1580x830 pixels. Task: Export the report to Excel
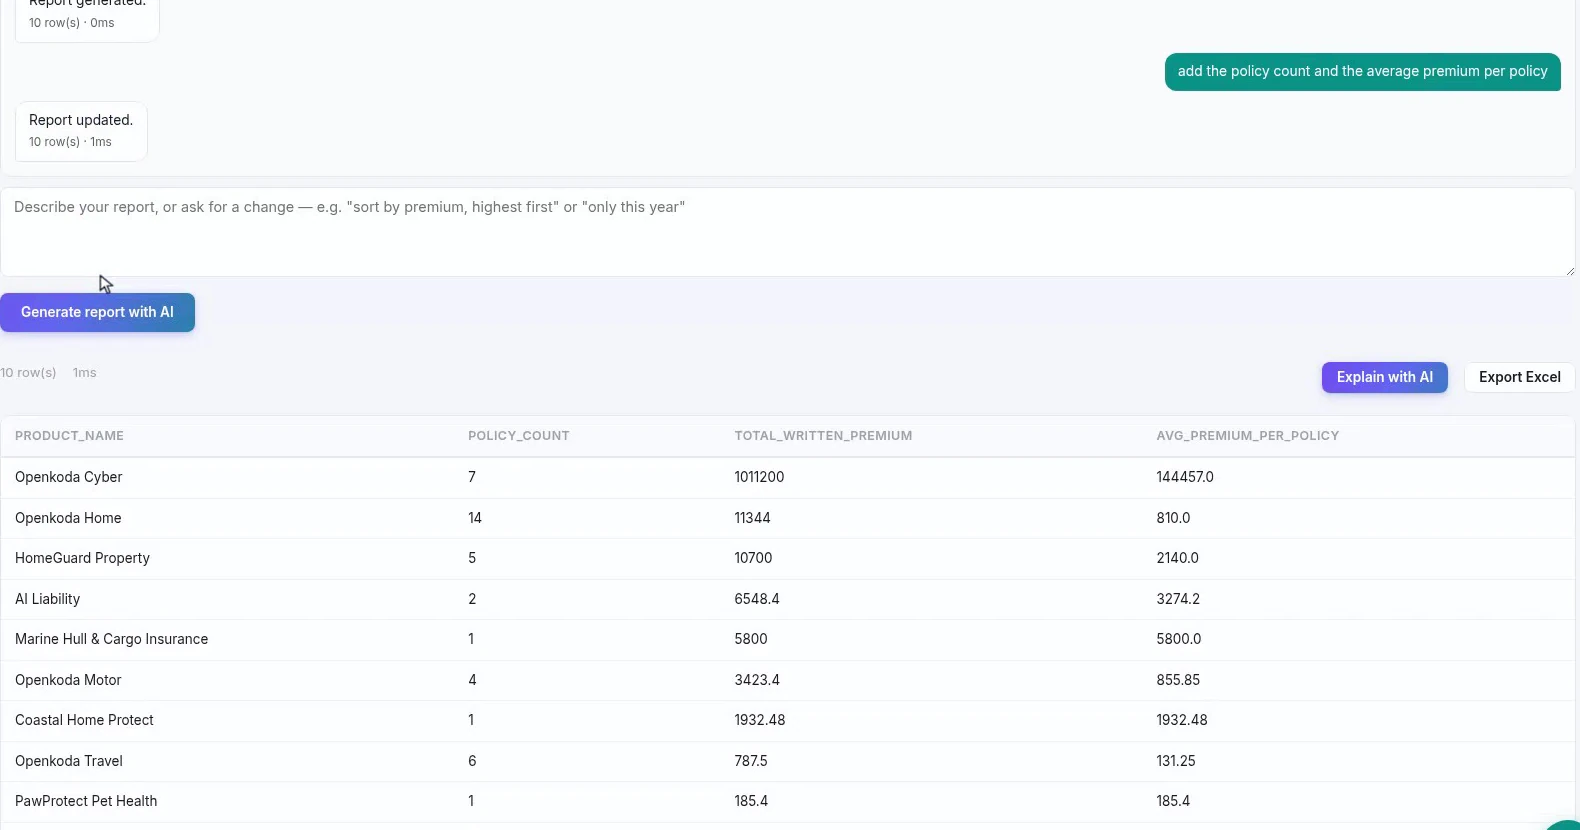point(1519,377)
